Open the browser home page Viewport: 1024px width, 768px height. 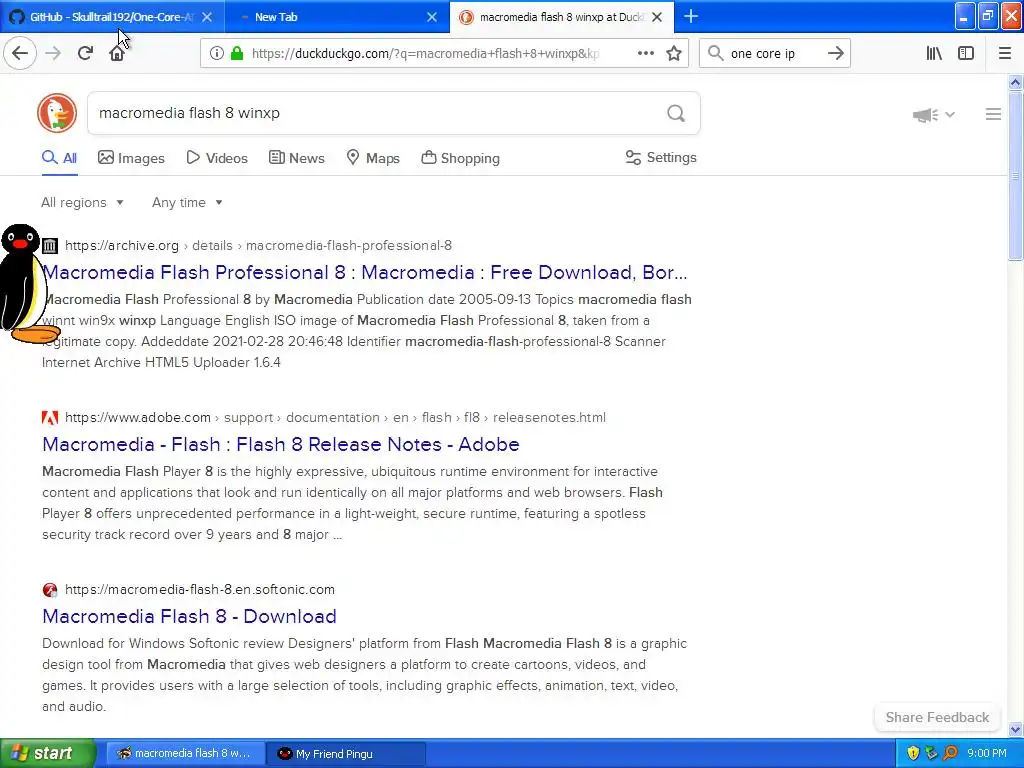tap(117, 53)
